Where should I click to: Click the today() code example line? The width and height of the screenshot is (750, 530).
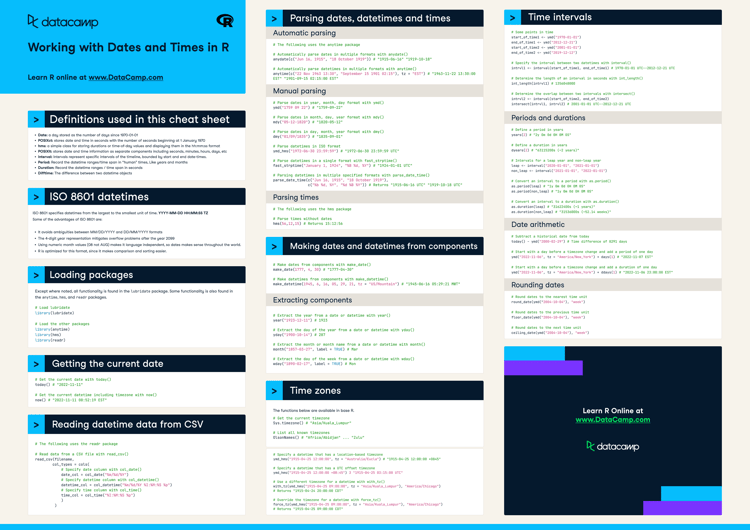click(59, 384)
